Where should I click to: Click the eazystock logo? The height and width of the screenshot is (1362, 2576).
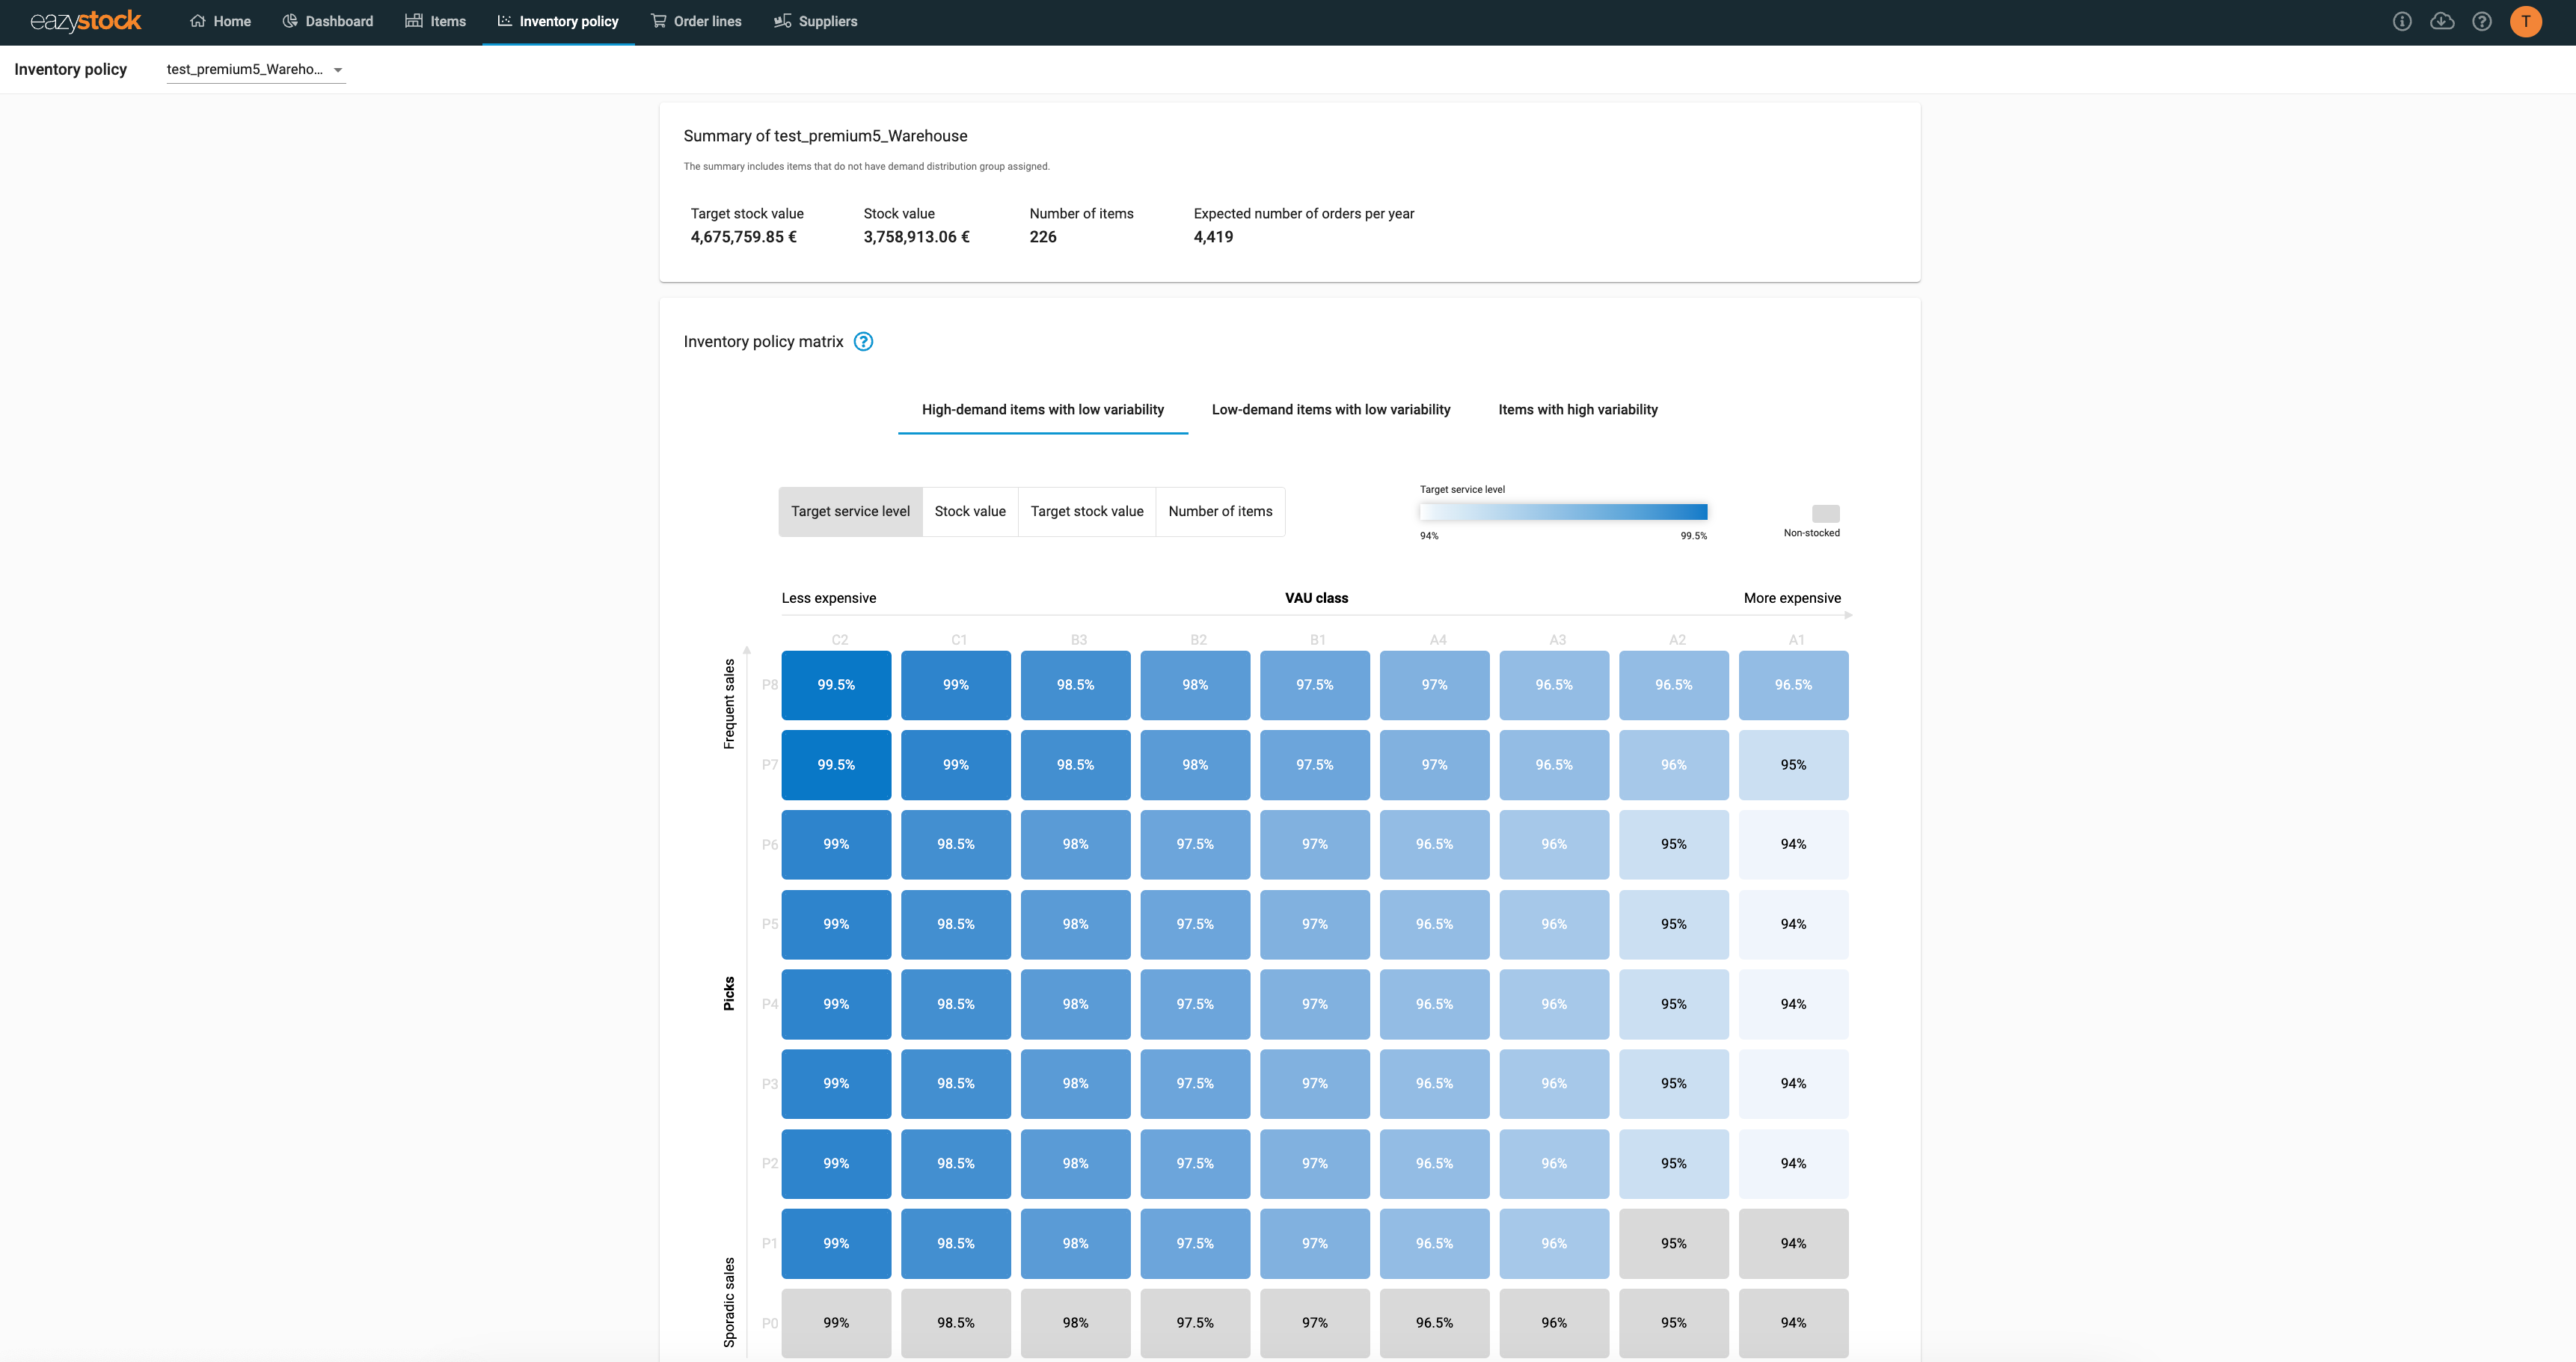86,21
